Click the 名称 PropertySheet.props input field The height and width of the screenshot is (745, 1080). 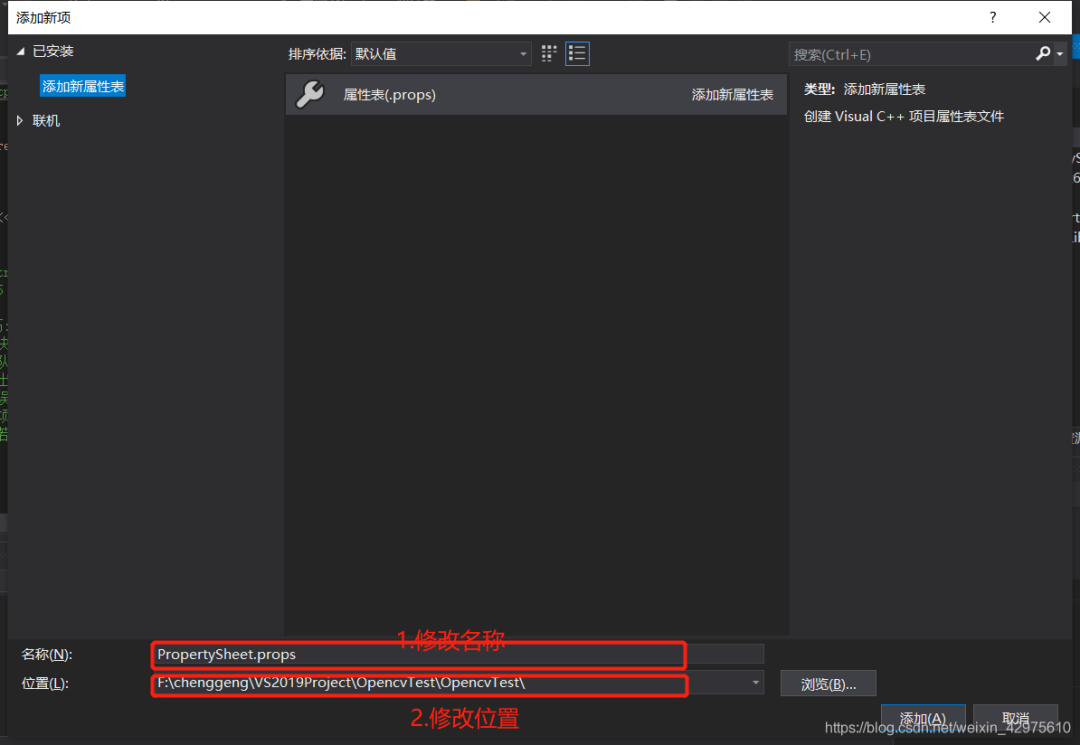click(457, 654)
